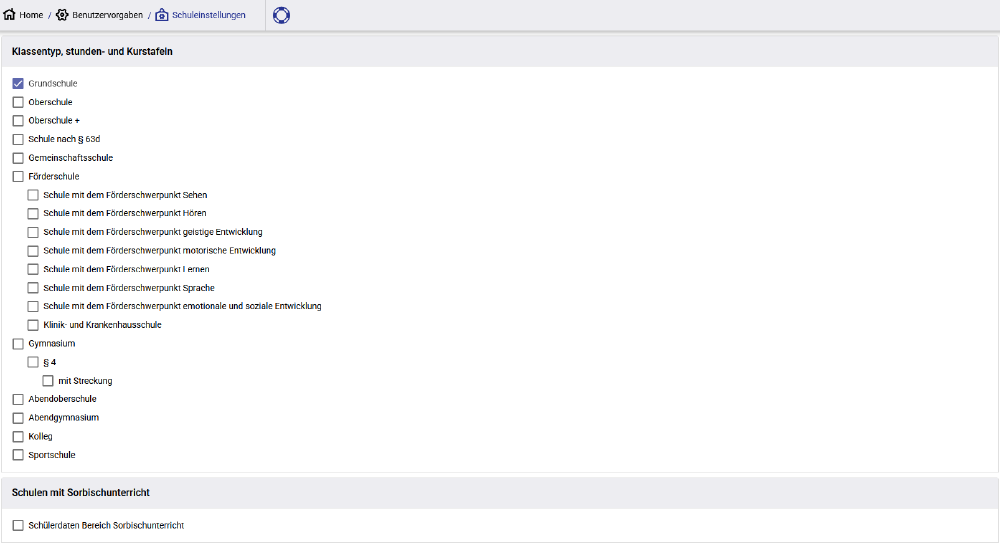Select the Abendgymnasium checkbox
Image resolution: width=1000 pixels, height=544 pixels.
pos(18,418)
